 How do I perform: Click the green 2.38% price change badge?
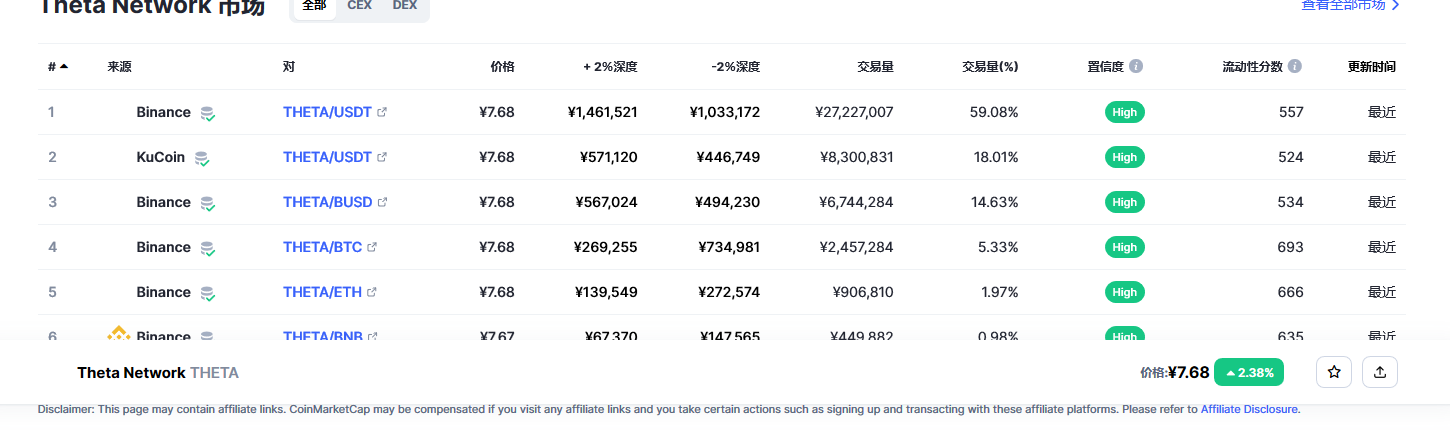tap(1249, 372)
